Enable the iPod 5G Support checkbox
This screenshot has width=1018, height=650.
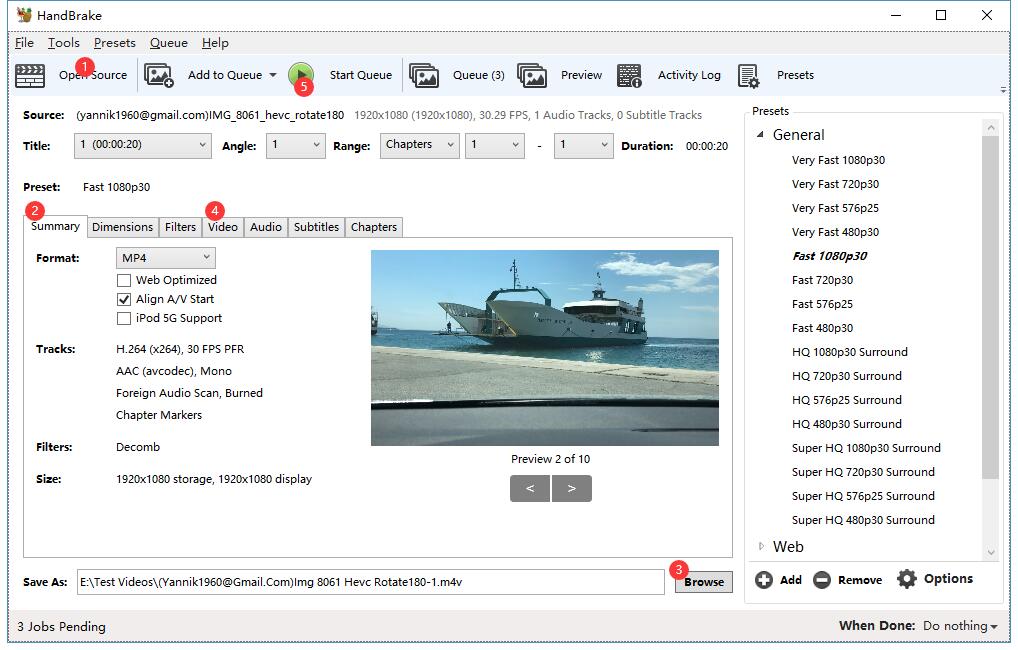[123, 318]
